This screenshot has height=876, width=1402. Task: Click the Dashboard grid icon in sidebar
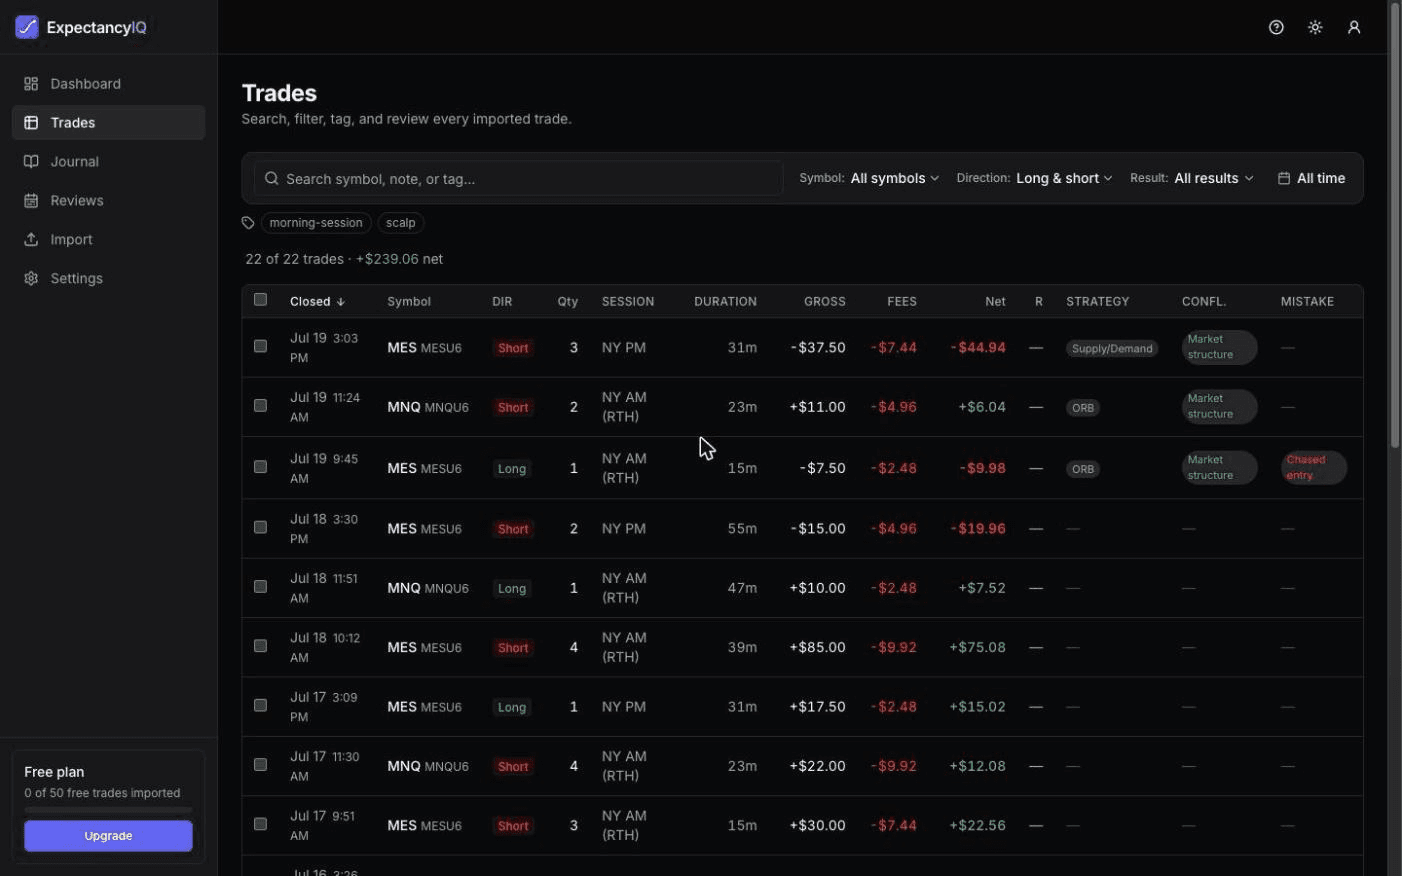pos(31,84)
